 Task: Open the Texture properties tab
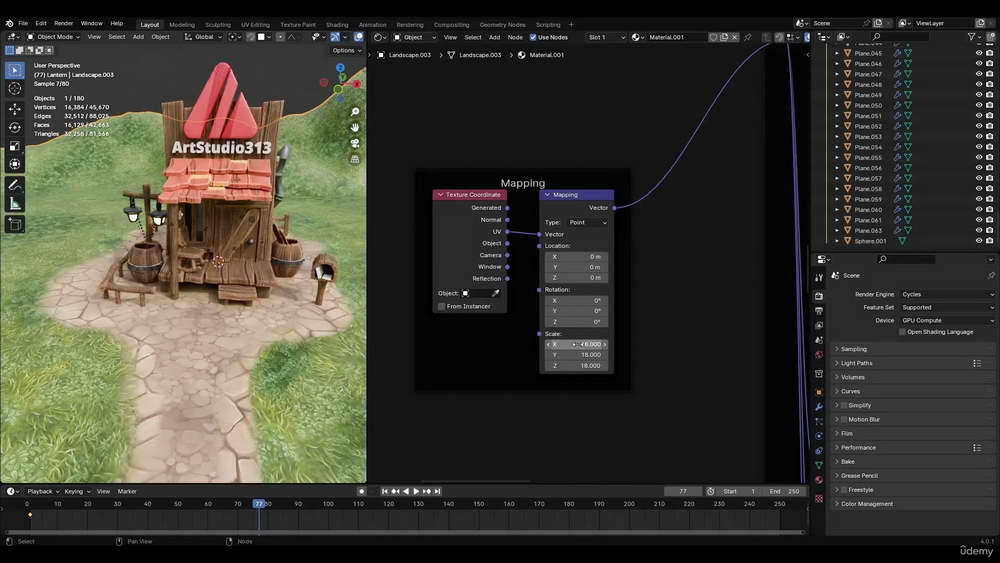(819, 499)
